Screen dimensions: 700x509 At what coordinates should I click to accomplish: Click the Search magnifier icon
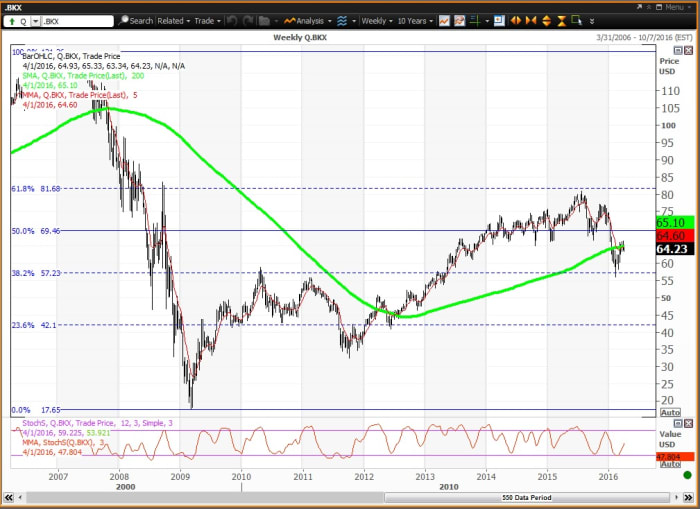pos(124,21)
